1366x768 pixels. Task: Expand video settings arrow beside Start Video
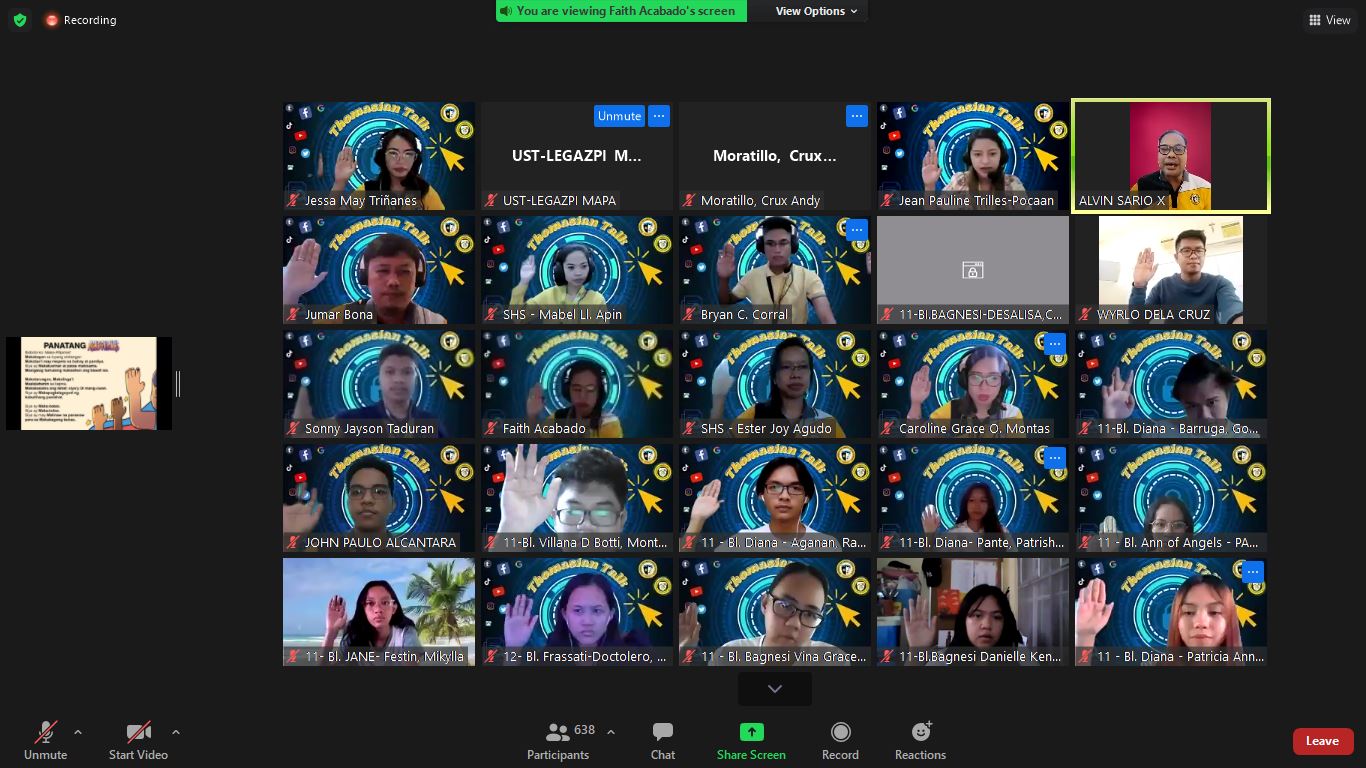click(x=176, y=732)
